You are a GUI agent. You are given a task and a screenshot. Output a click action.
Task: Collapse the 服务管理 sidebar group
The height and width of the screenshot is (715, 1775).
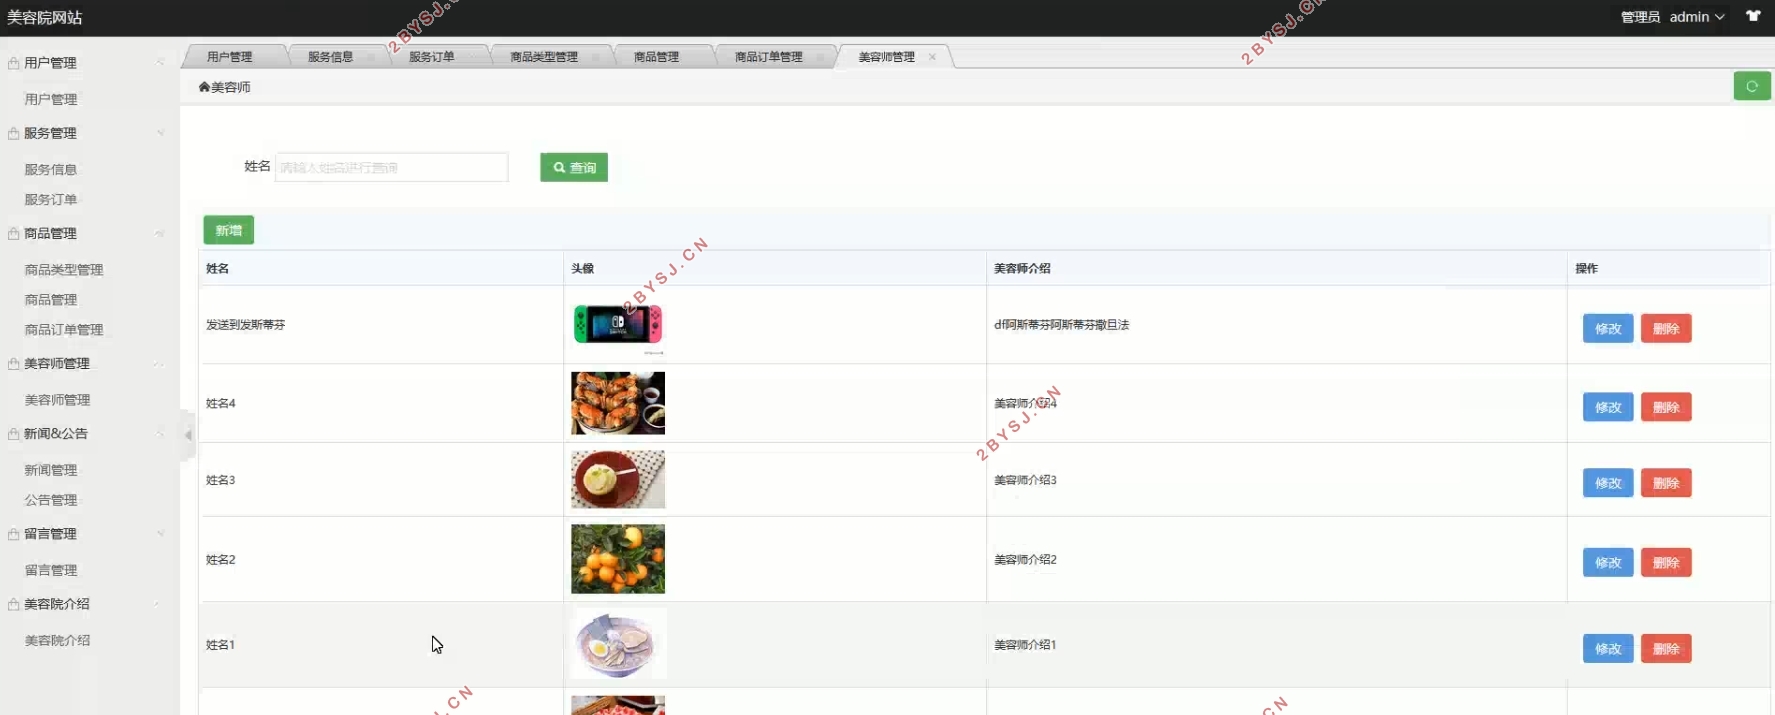click(160, 133)
